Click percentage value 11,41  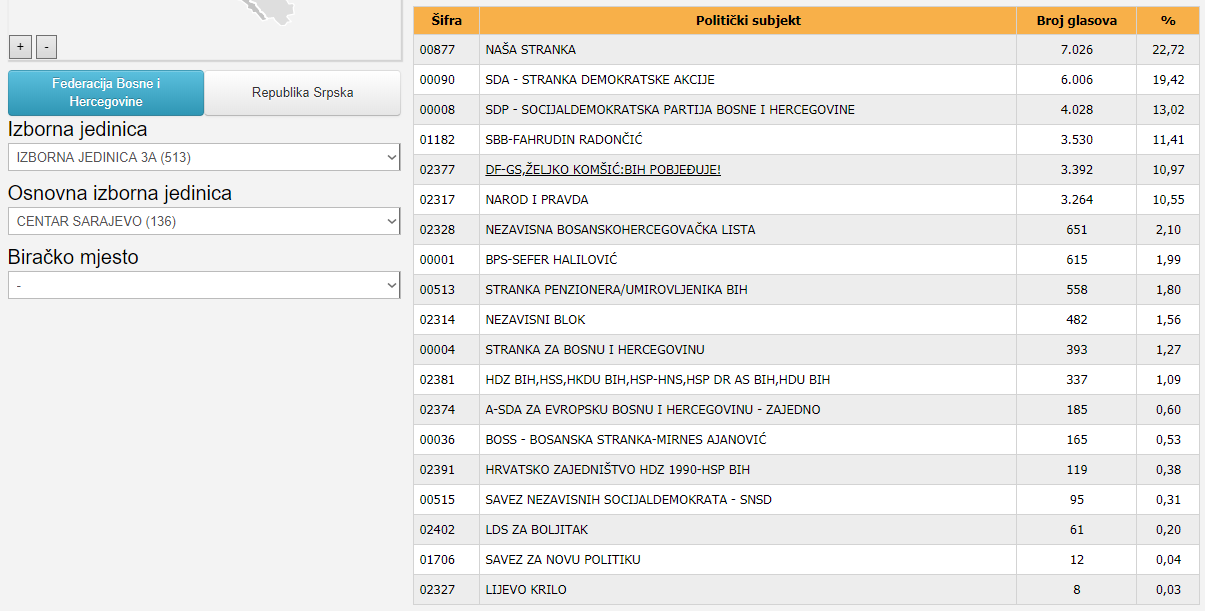coord(1168,140)
